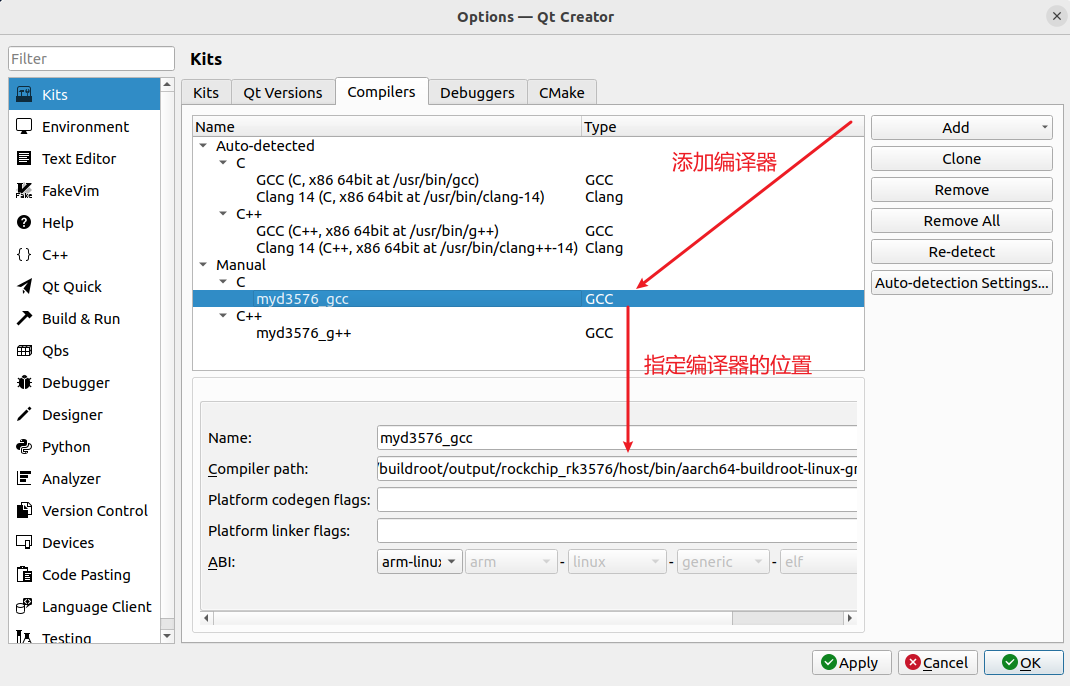Click the Compiler path input field
Viewport: 1070px width, 686px height.
tap(617, 469)
